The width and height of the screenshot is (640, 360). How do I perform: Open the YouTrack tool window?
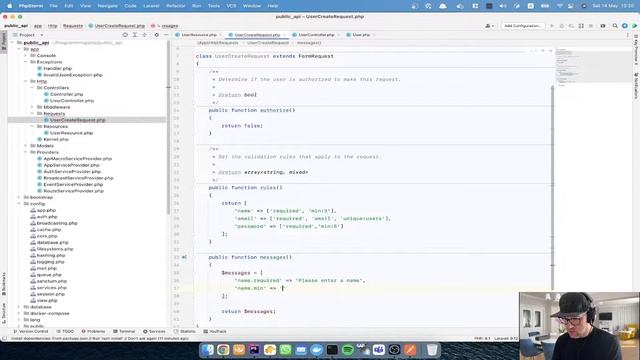(x=215, y=331)
